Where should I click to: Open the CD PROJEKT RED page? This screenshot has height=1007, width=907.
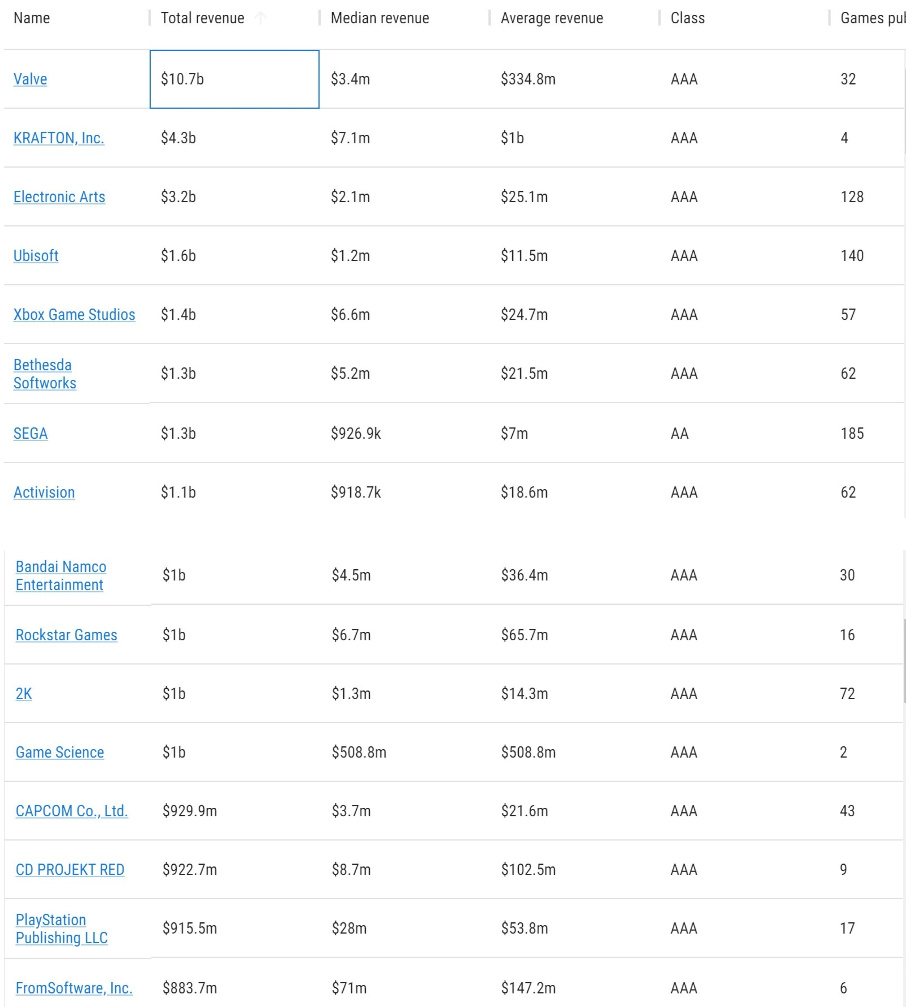[70, 870]
